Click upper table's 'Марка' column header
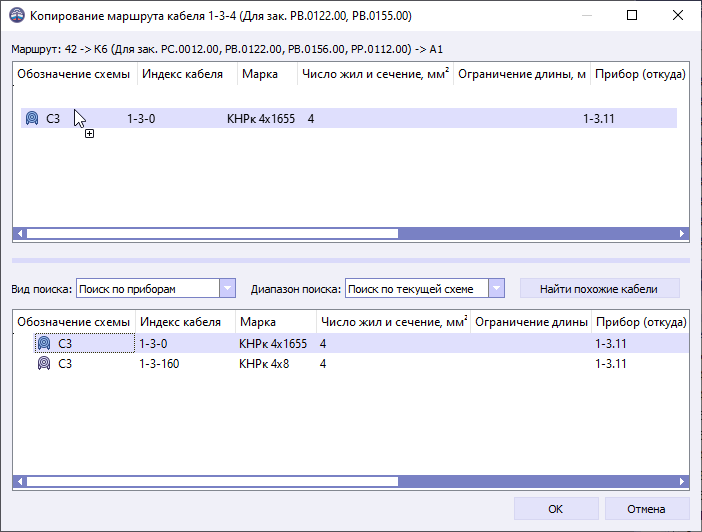 click(267, 74)
